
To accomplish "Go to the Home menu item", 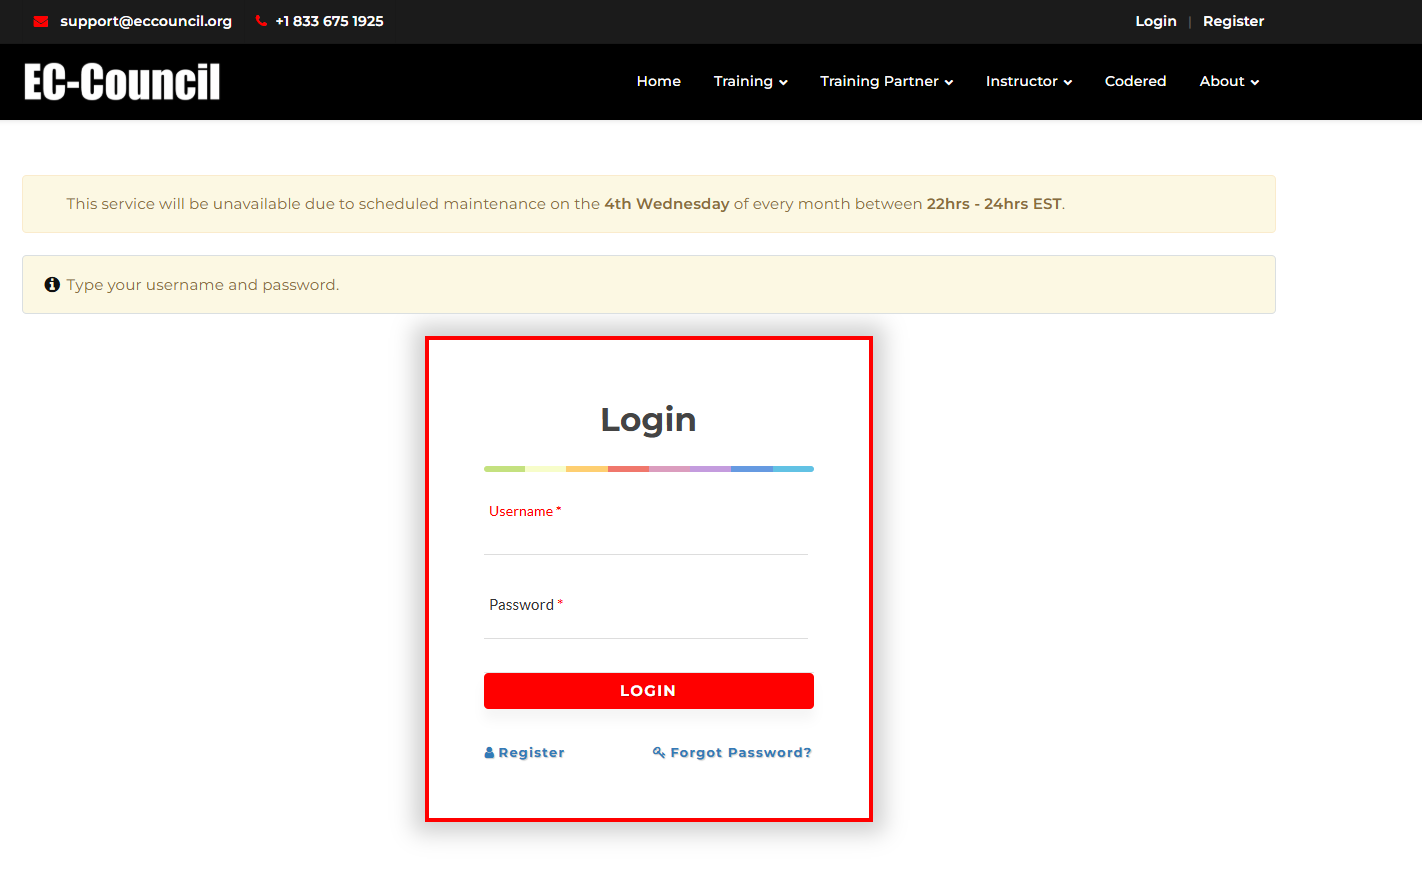I will click(659, 81).
